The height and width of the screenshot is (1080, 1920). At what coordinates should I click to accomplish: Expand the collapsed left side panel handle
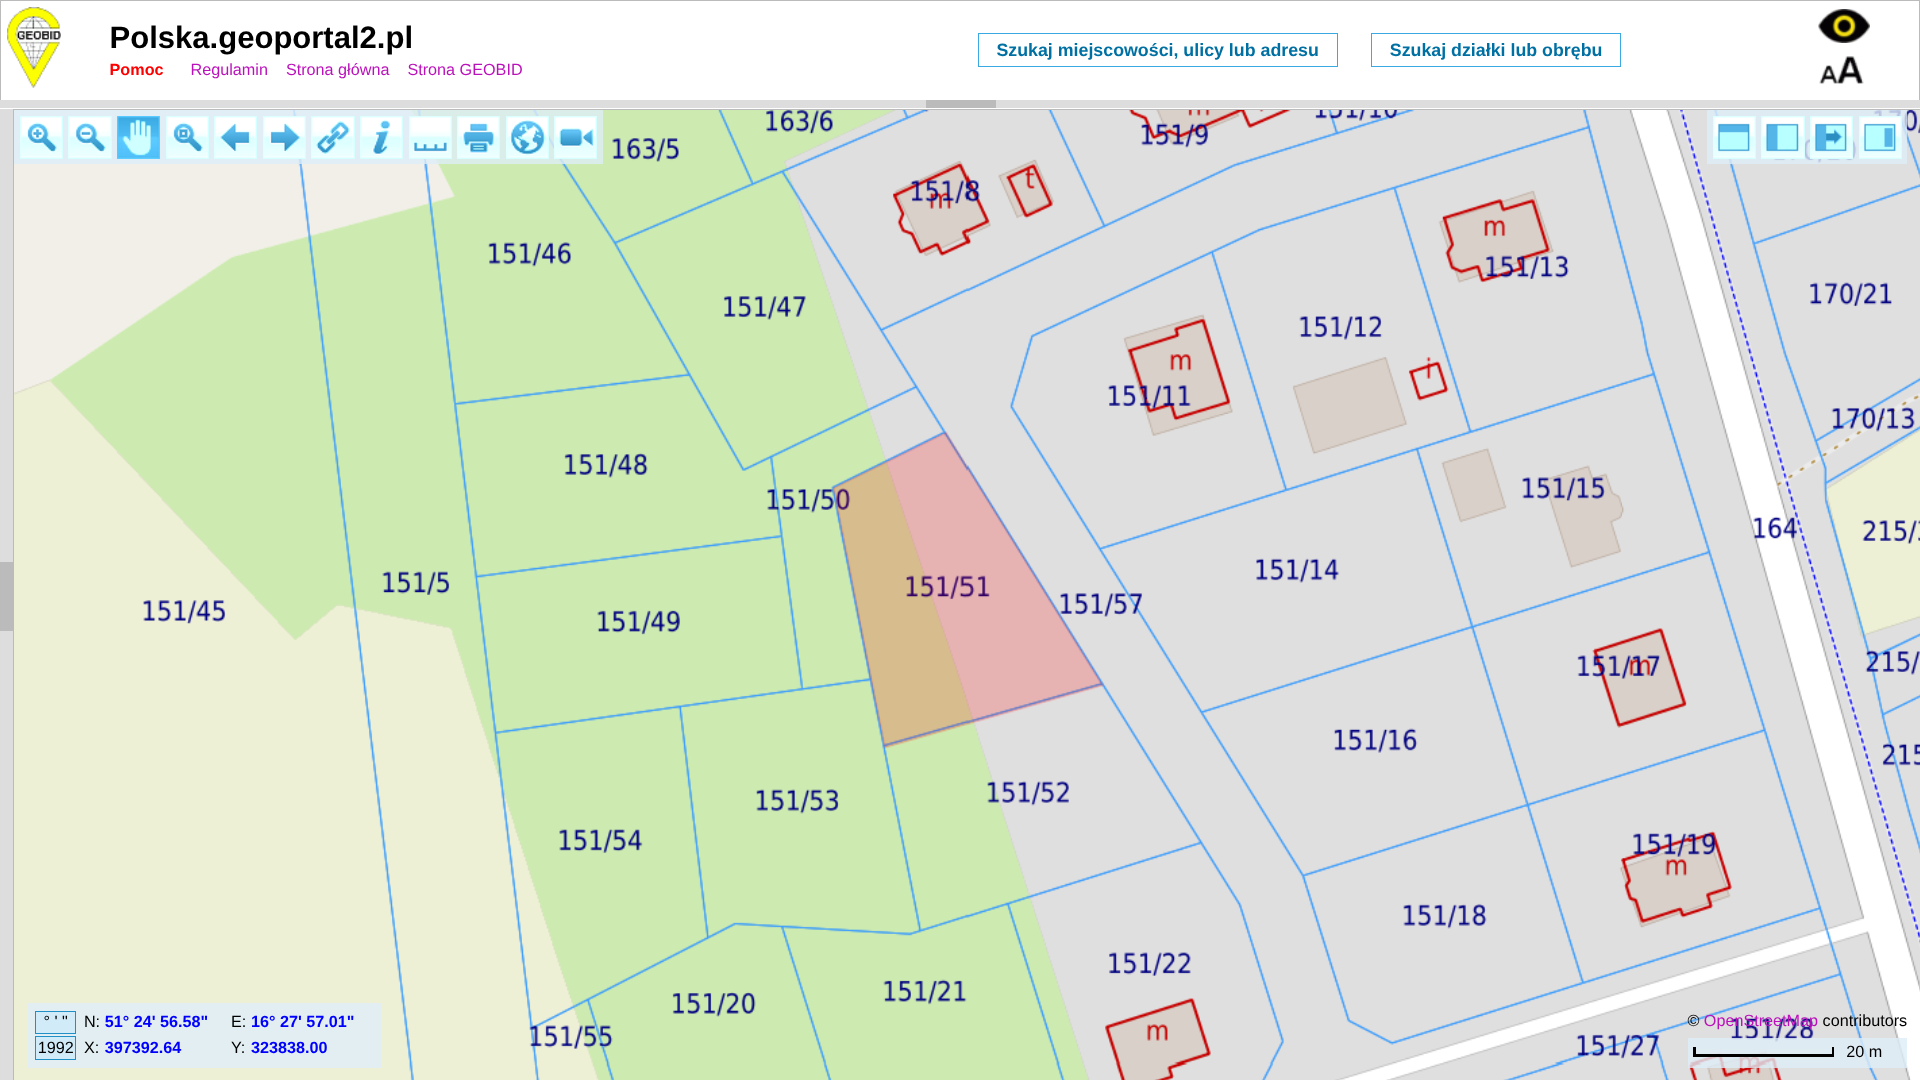click(7, 596)
